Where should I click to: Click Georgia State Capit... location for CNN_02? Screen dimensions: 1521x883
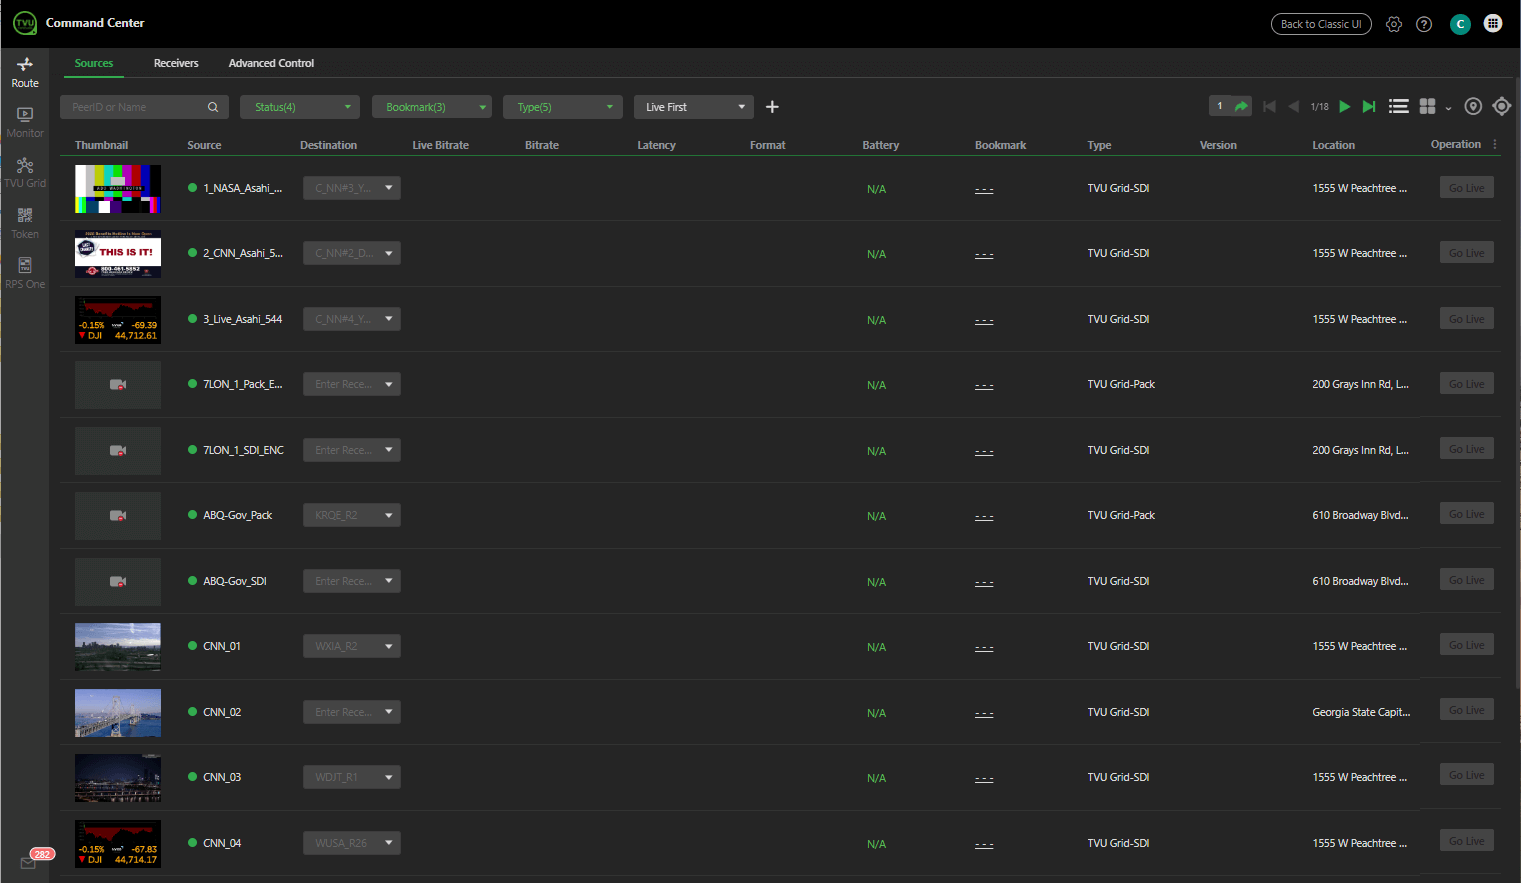point(1361,712)
